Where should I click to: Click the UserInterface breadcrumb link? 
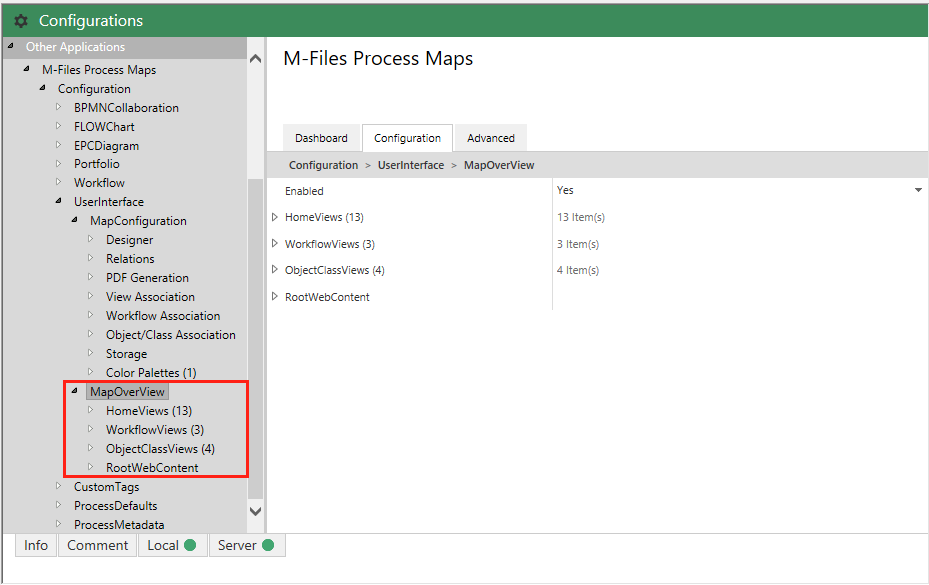click(x=410, y=165)
